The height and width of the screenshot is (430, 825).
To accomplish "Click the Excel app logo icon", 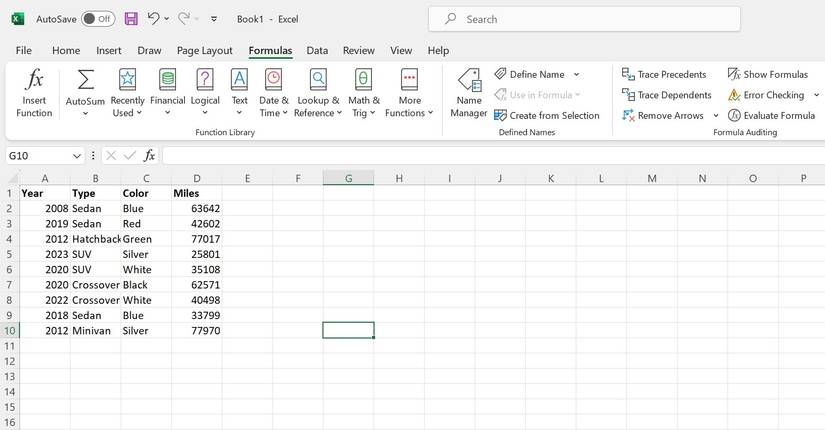I will click(18, 19).
